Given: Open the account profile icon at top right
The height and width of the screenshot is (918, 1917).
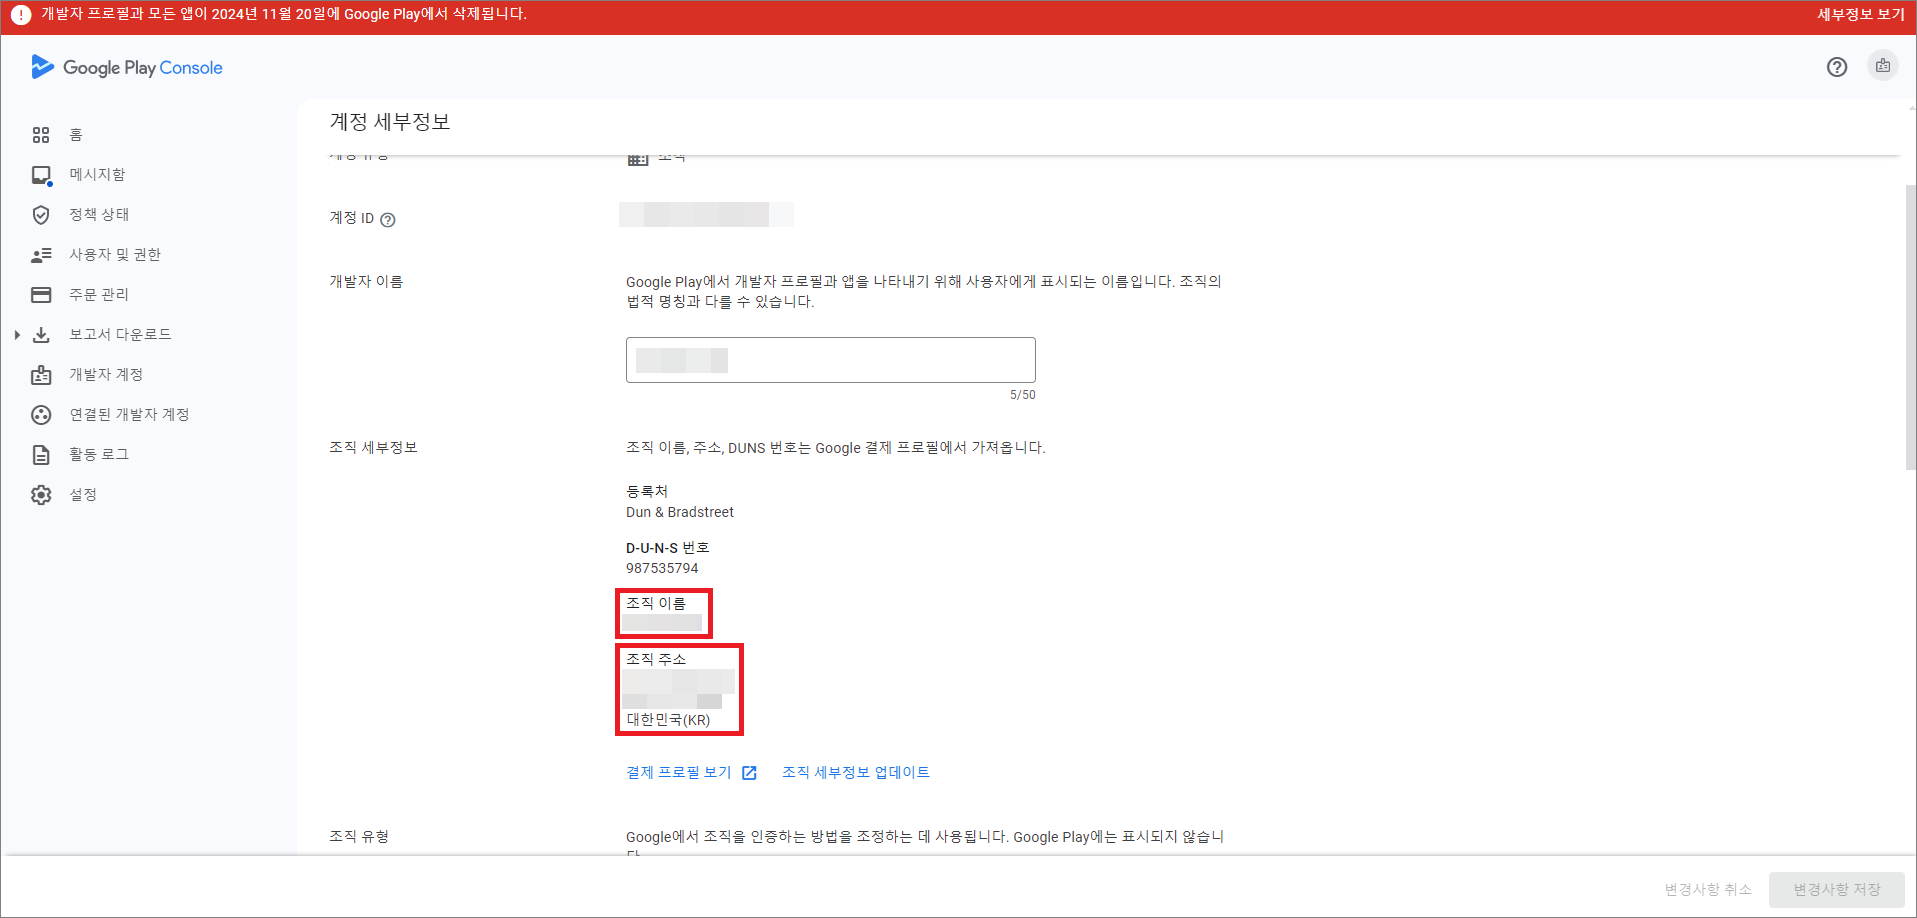Looking at the screenshot, I should point(1883,66).
